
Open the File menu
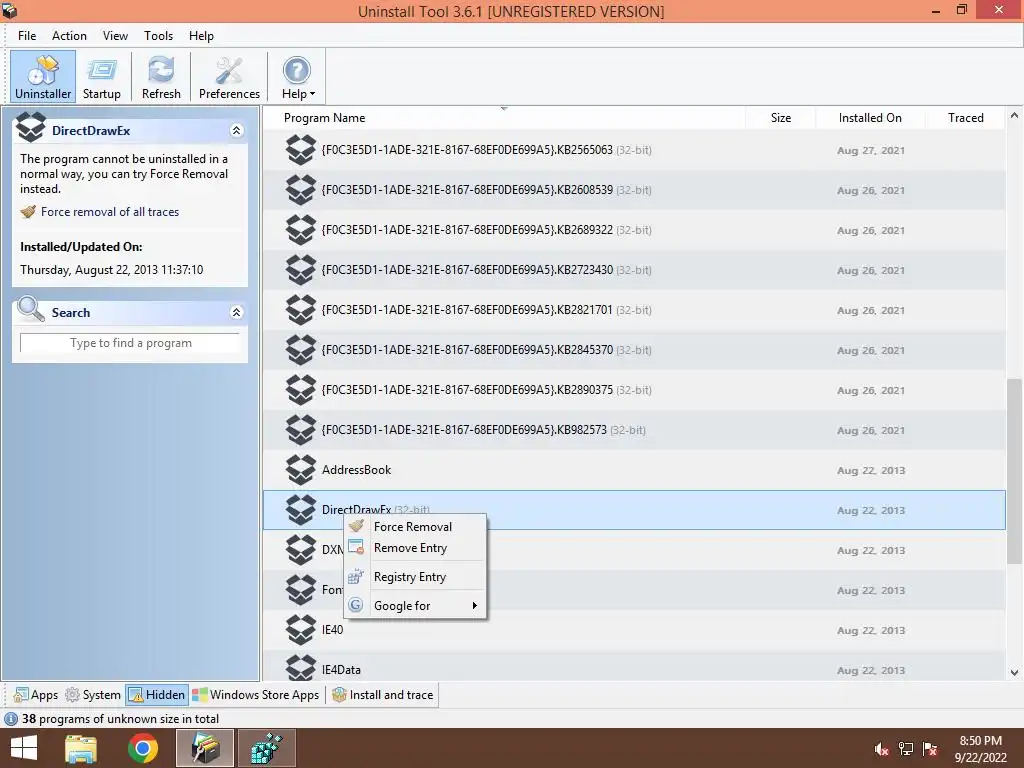click(27, 36)
